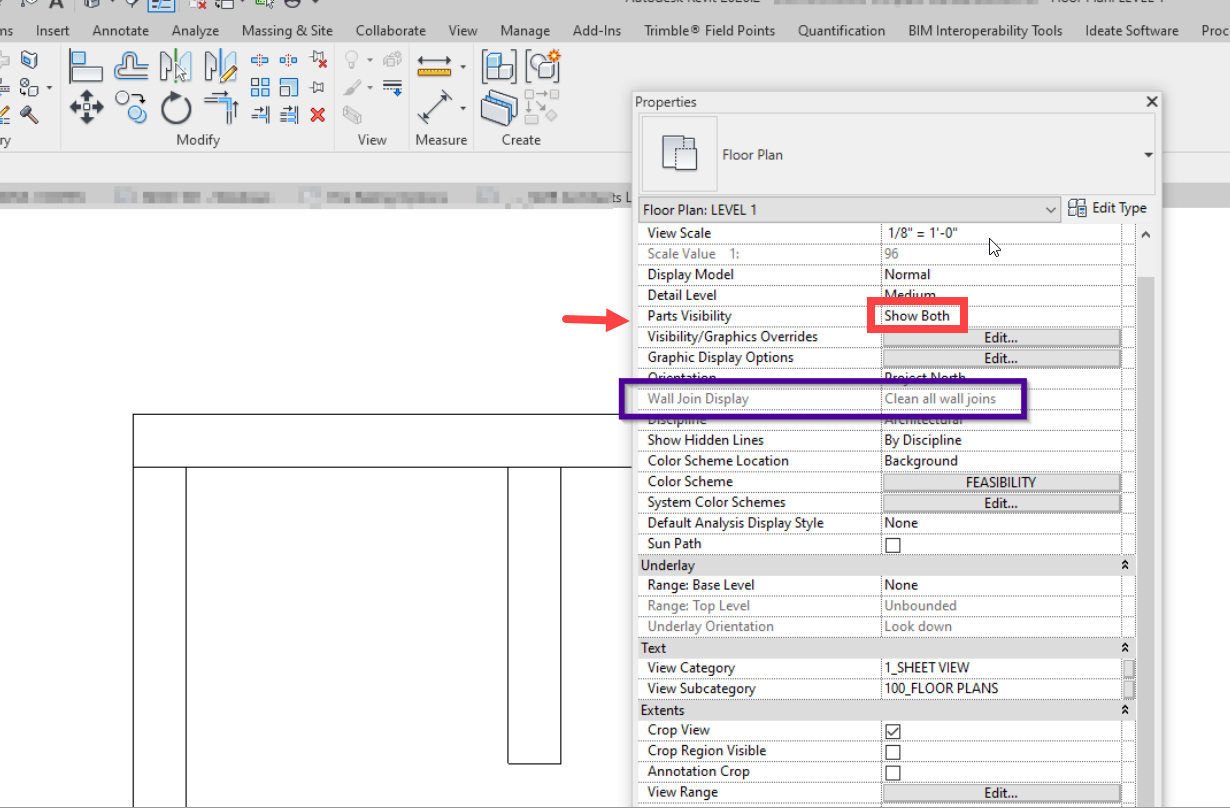Select the Rotate tool
Image resolution: width=1230 pixels, height=808 pixels.
tap(176, 108)
